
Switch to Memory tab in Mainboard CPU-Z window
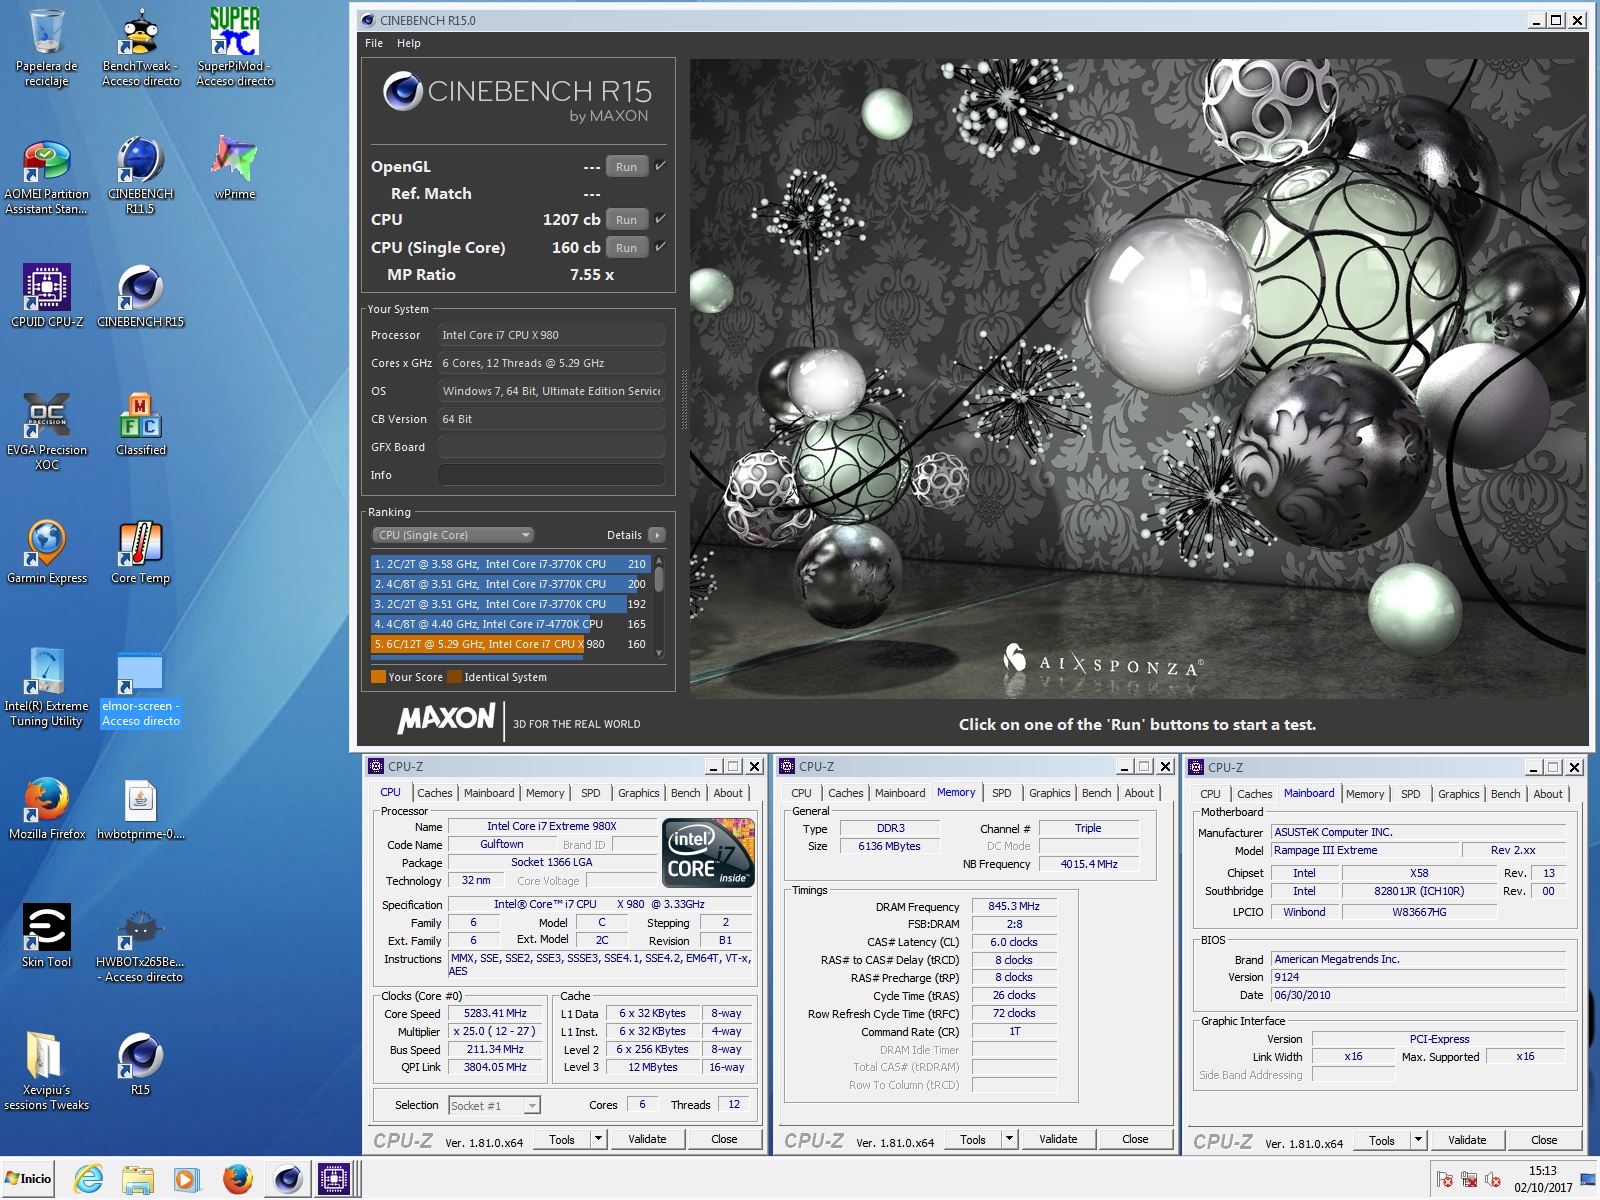1365,794
